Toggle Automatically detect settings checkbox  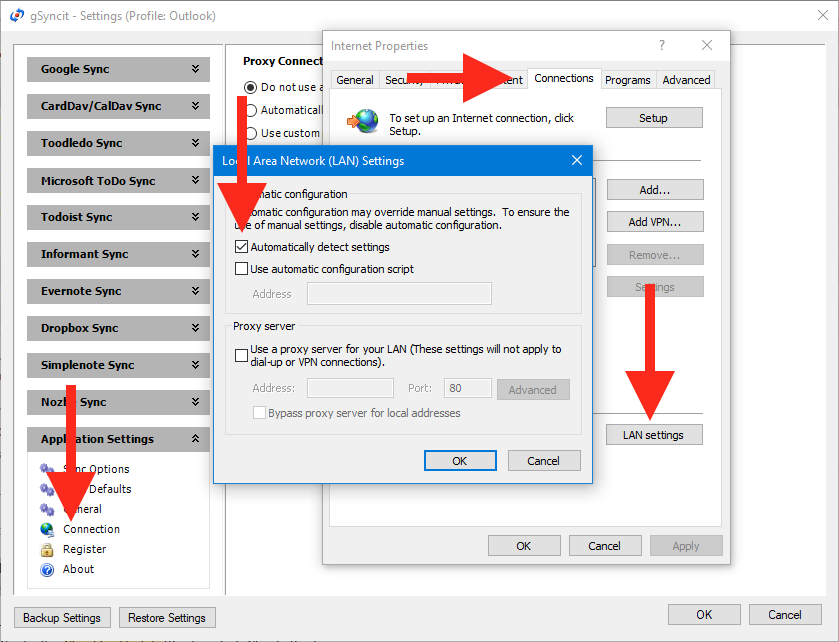pyautogui.click(x=241, y=247)
